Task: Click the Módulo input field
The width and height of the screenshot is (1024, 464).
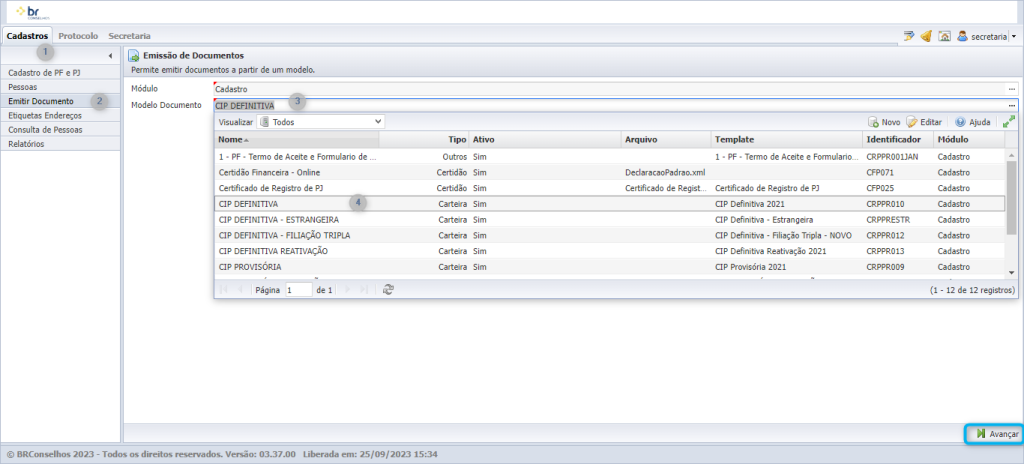Action: coord(609,89)
